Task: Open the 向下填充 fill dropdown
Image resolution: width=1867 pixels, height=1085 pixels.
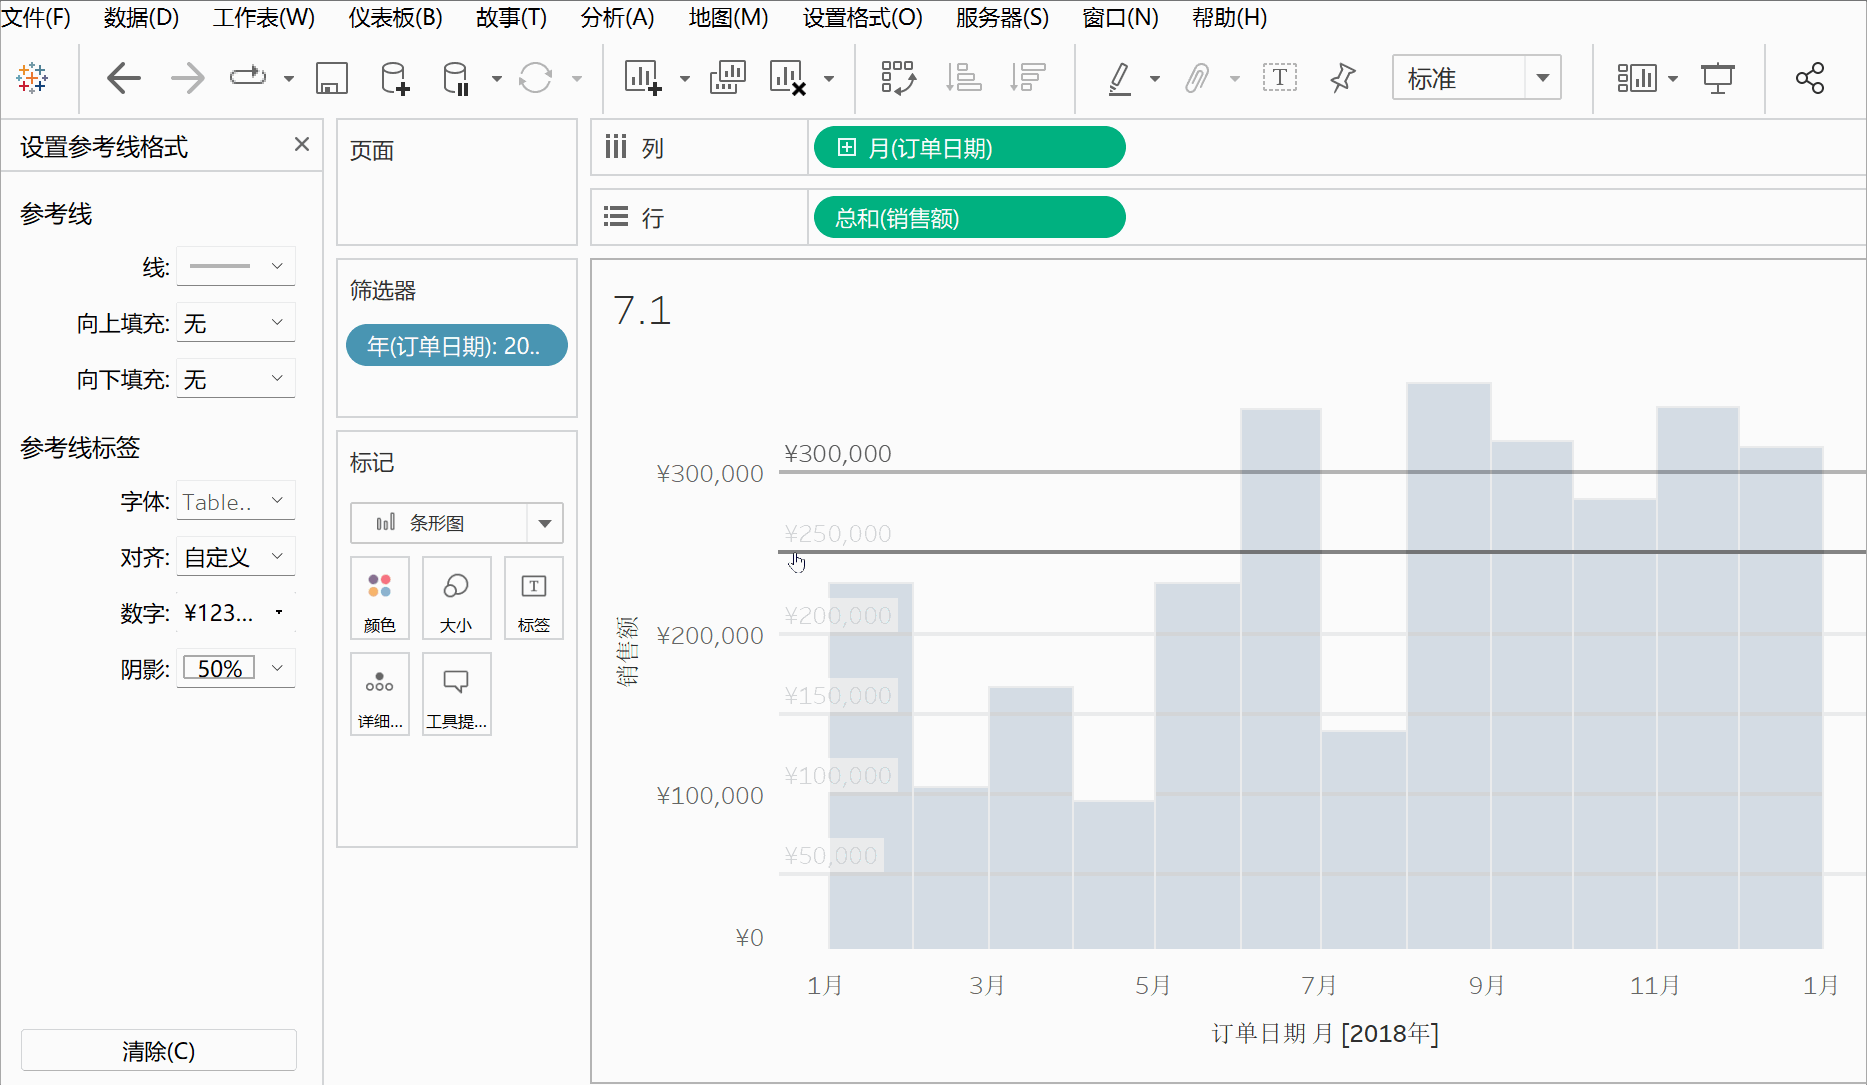Action: [x=236, y=378]
